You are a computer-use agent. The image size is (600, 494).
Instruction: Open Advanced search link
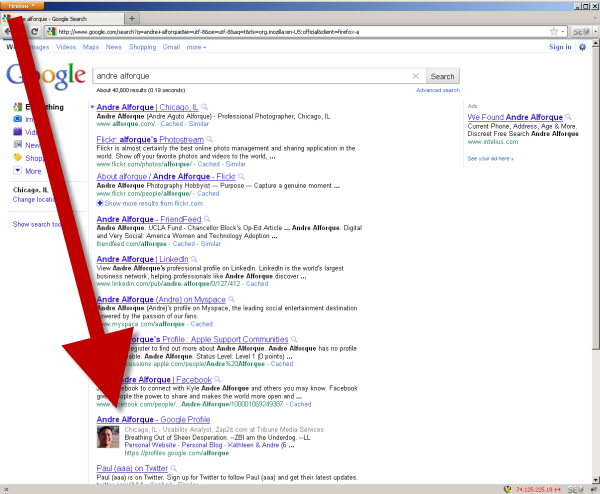(438, 90)
